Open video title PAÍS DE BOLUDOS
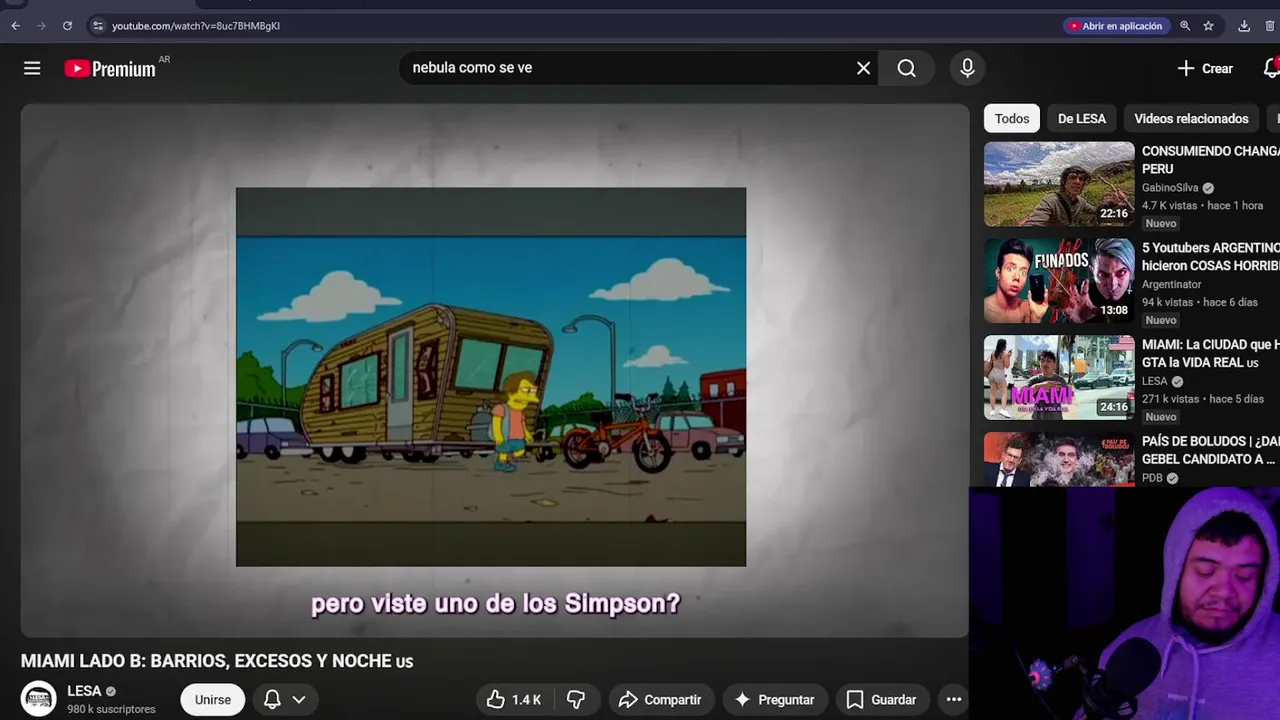The image size is (1280, 720). 1211,450
